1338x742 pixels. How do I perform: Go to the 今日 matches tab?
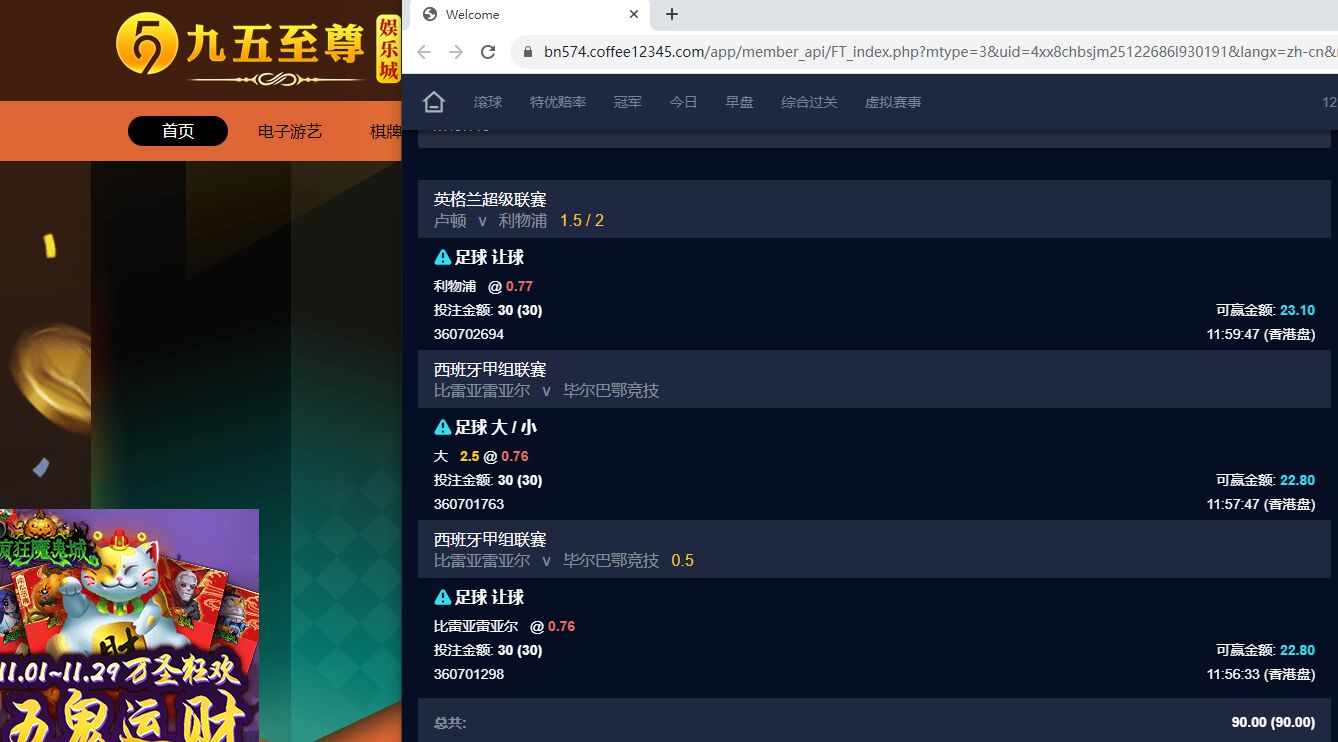684,102
